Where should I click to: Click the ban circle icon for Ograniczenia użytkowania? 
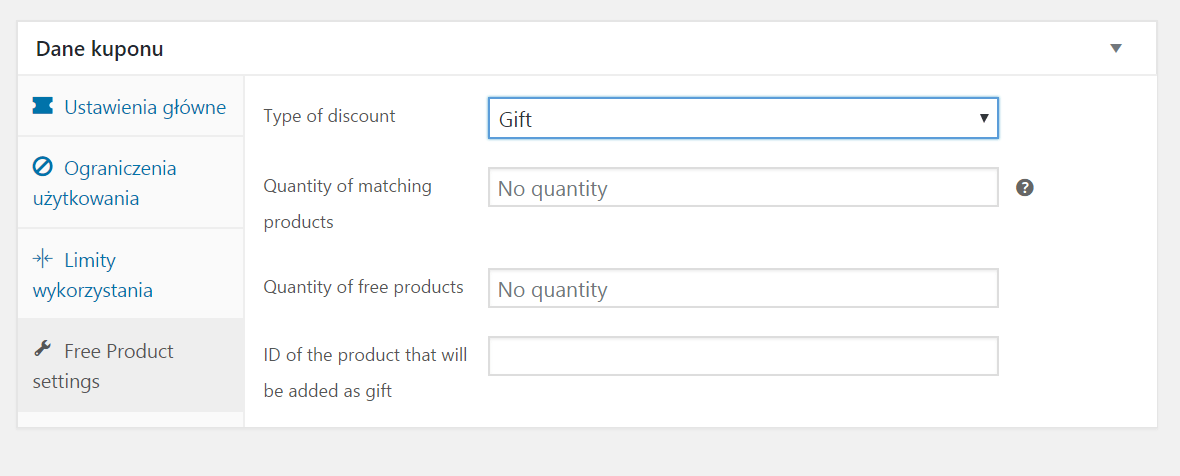[42, 167]
